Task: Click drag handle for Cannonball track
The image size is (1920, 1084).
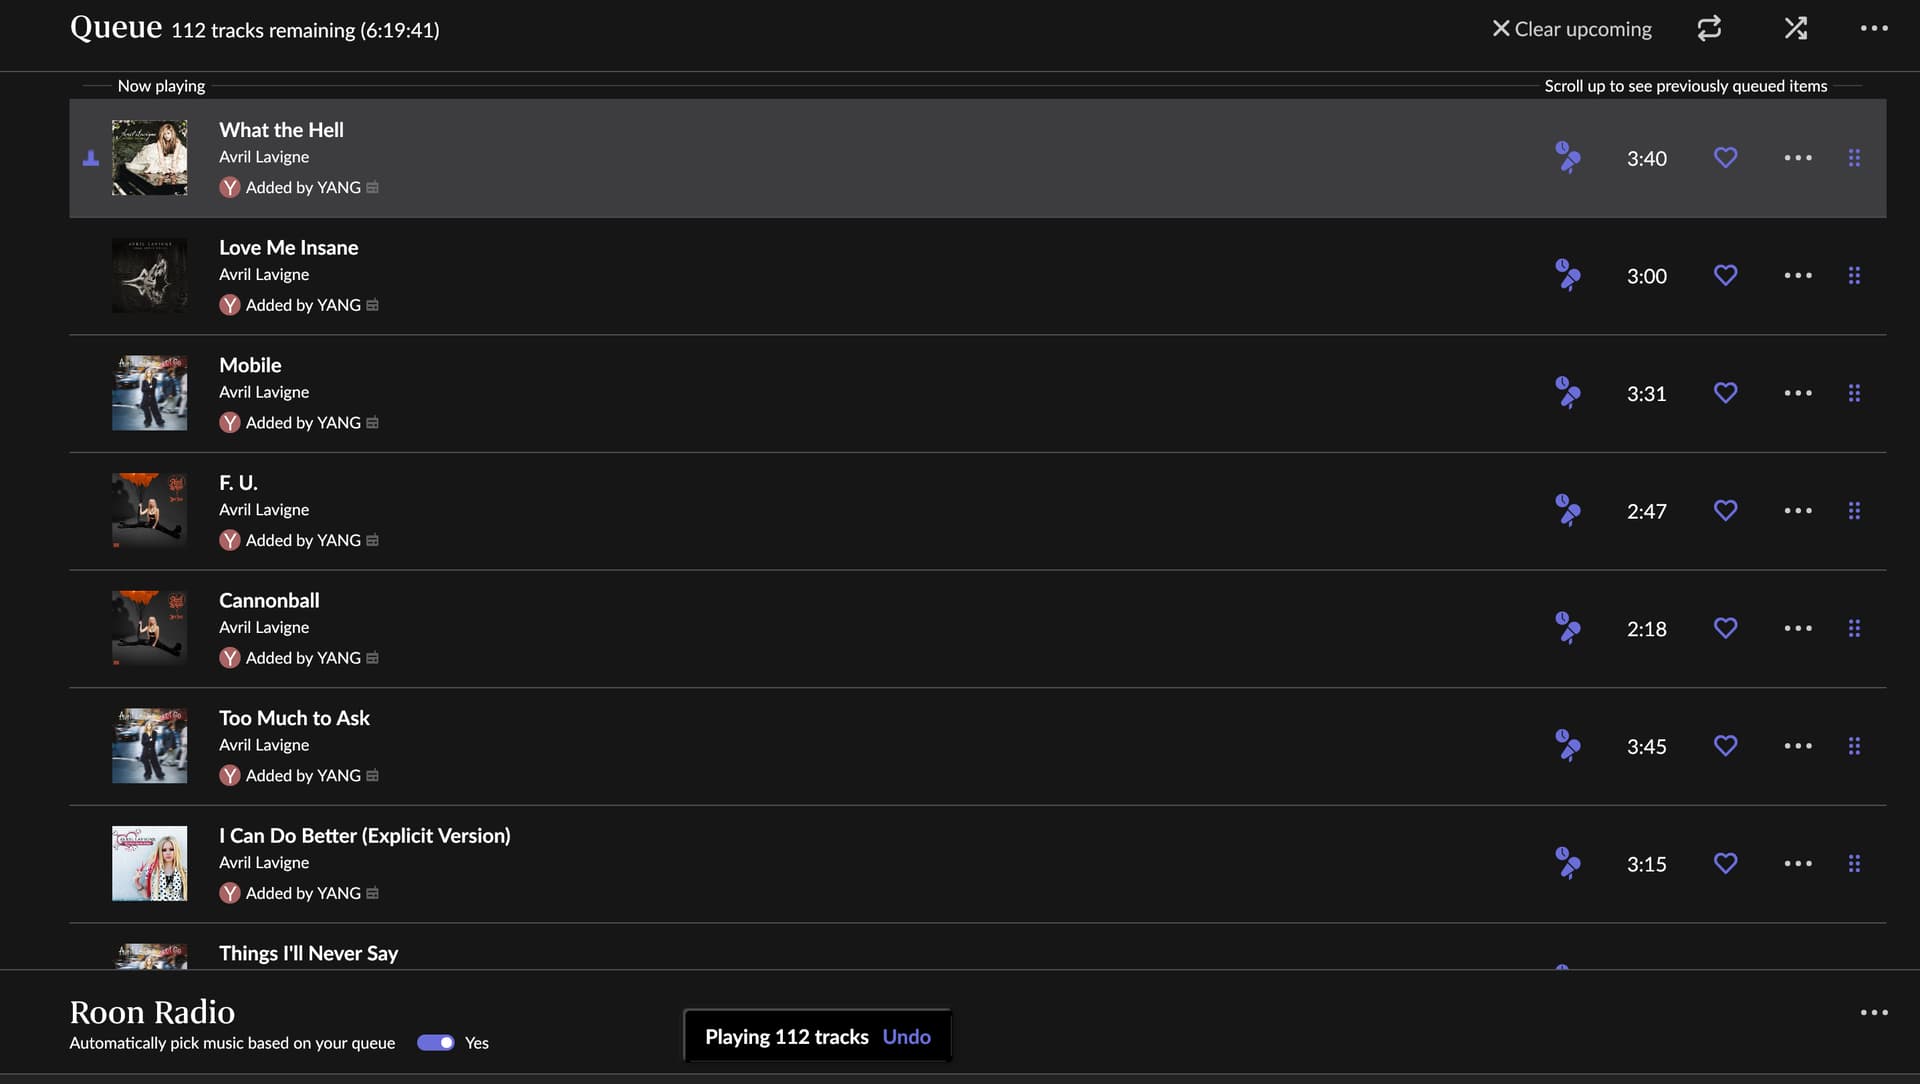Action: 1854,628
